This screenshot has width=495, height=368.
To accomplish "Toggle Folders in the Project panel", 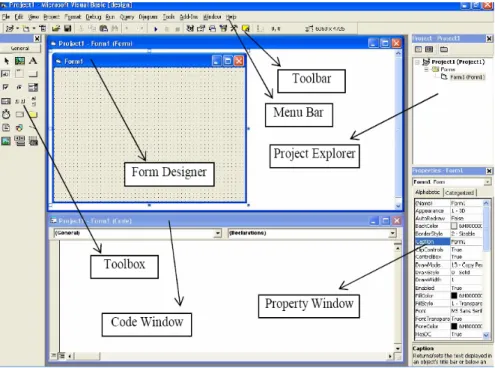I will coord(444,49).
